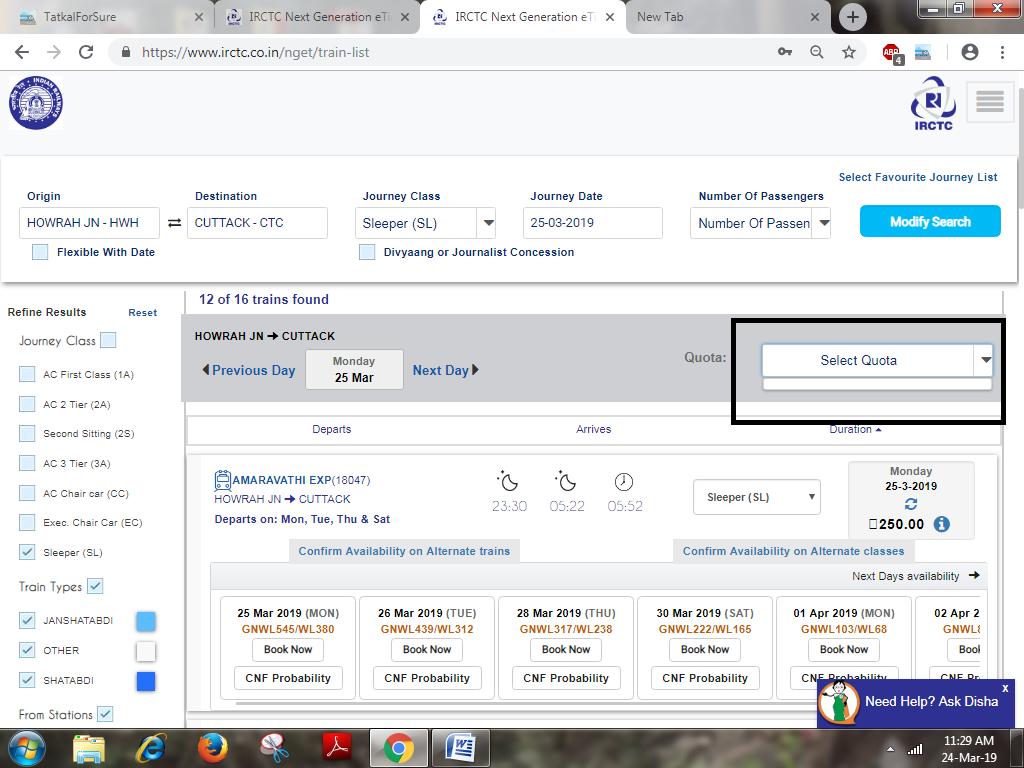Click Book Now for 25 Mar 2019

click(x=288, y=650)
